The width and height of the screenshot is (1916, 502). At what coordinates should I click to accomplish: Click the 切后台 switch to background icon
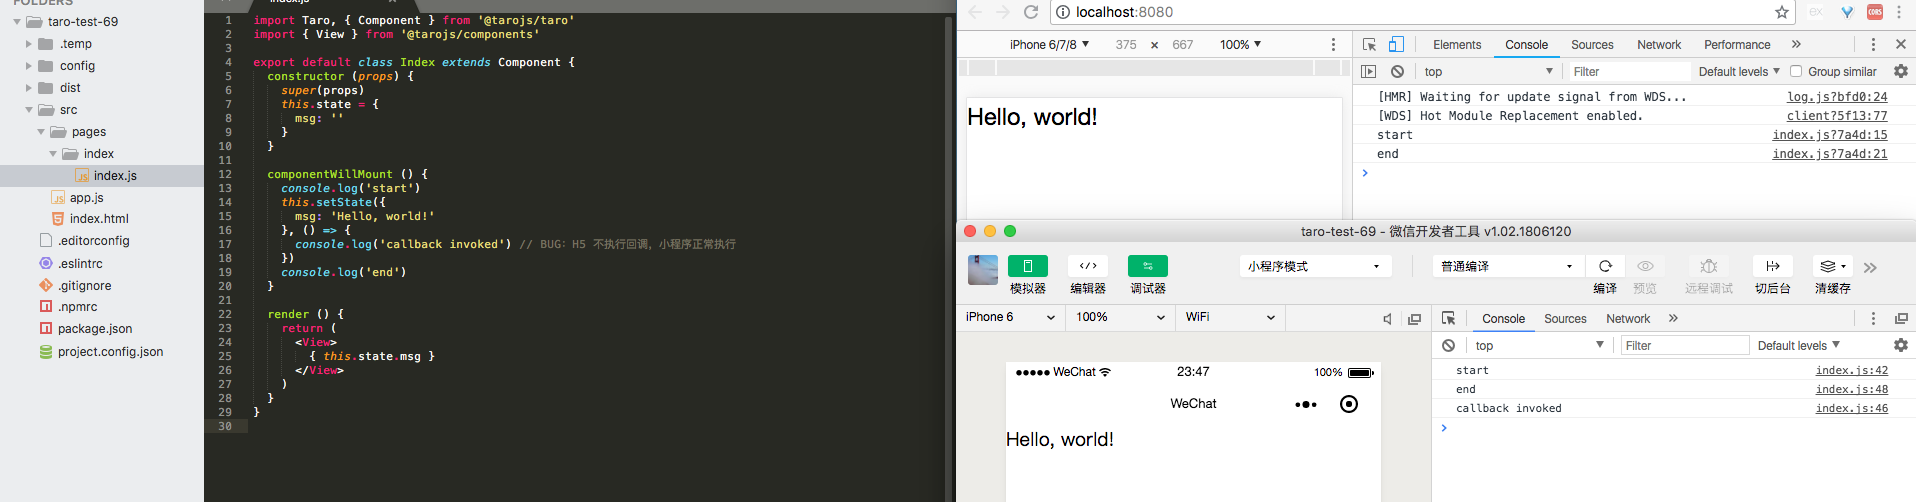click(x=1773, y=266)
